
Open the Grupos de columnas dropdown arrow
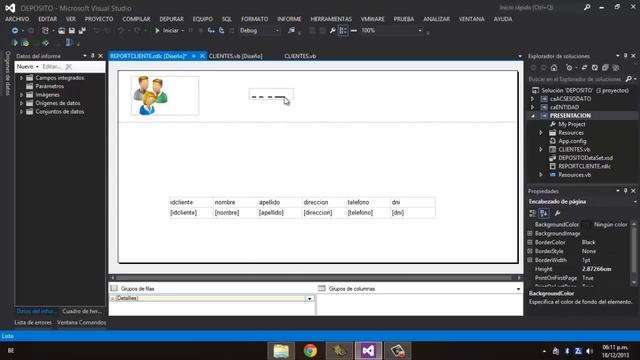[x=518, y=289]
